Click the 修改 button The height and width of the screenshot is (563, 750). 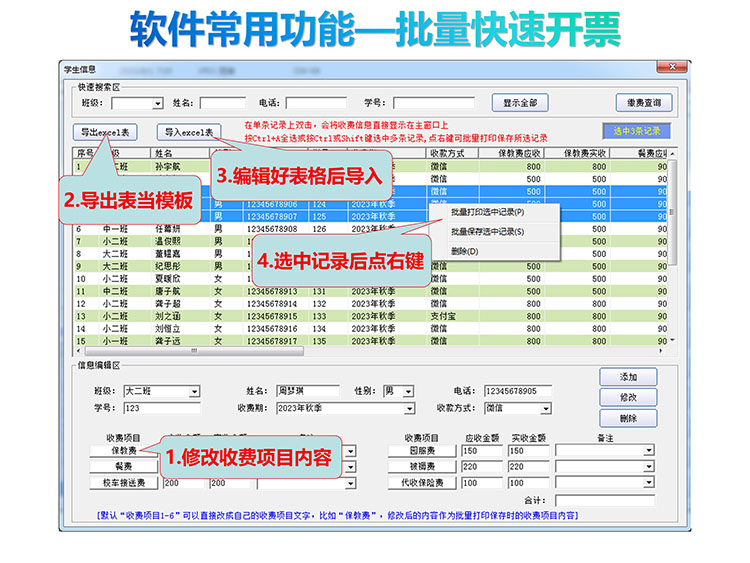628,397
